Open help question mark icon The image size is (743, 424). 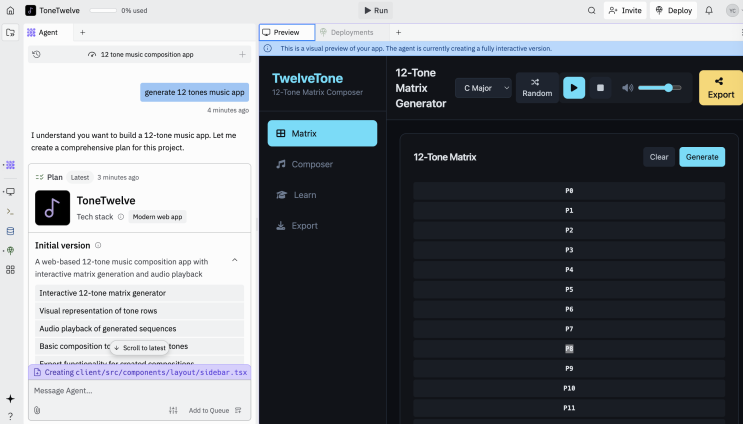pos(10,416)
